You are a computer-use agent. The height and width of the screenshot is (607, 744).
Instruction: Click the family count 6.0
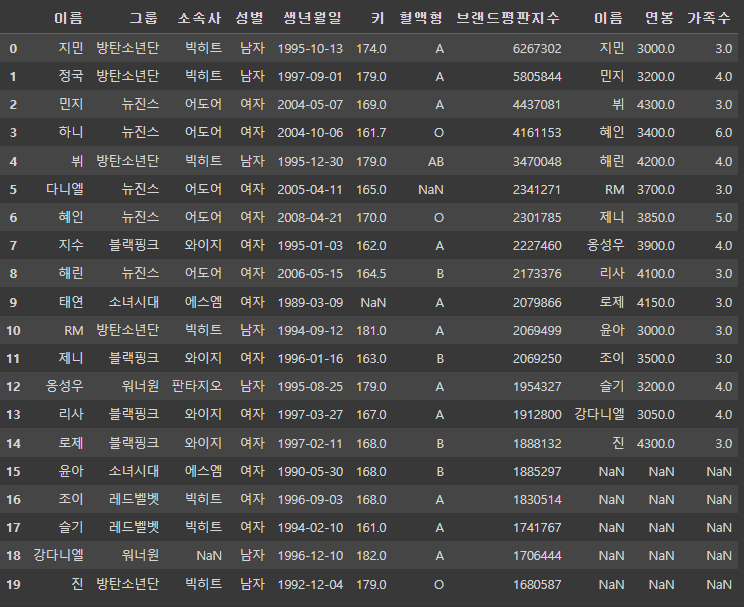click(x=723, y=132)
